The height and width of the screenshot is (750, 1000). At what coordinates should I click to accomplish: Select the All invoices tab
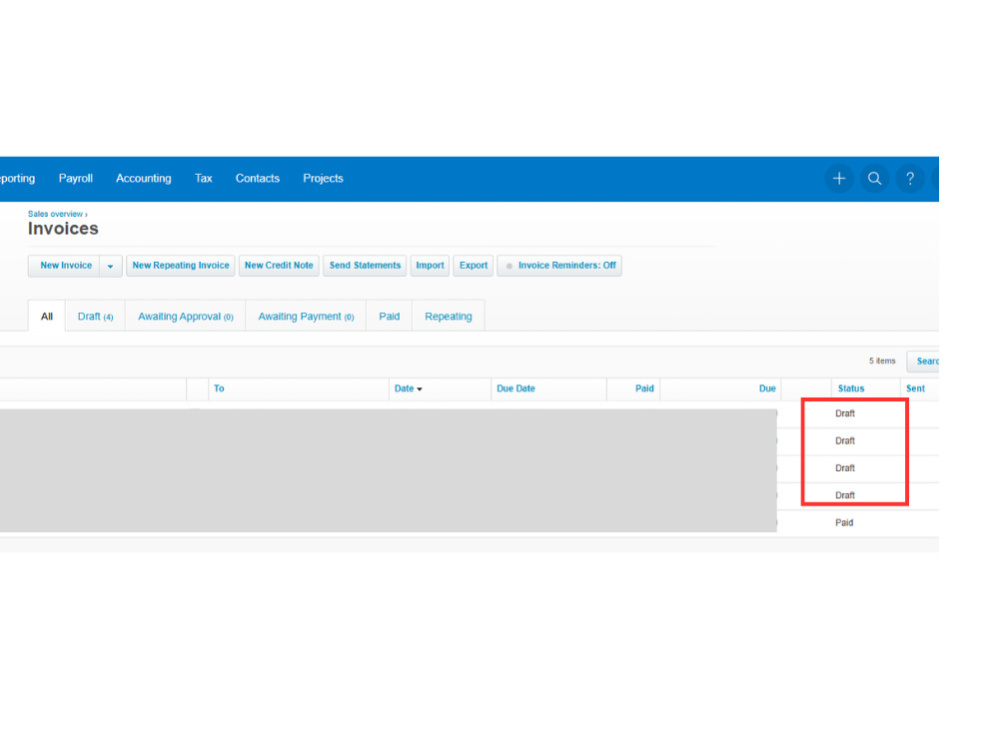47,316
